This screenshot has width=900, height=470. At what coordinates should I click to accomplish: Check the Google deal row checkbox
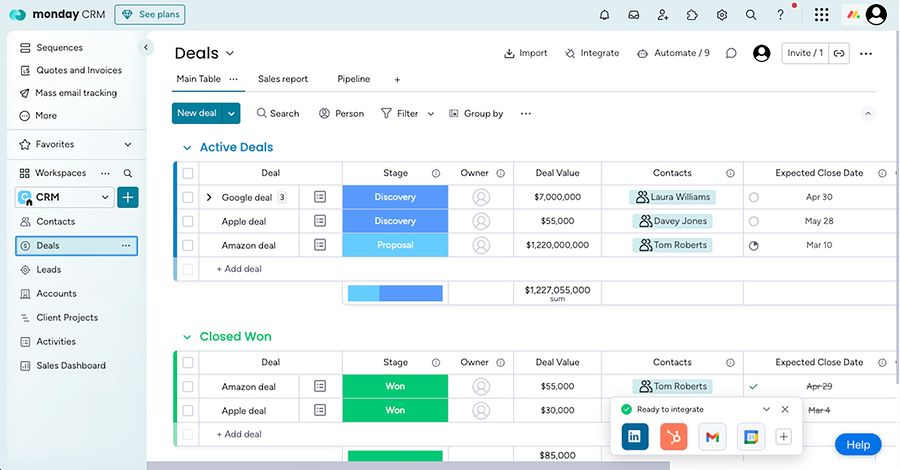[188, 197]
